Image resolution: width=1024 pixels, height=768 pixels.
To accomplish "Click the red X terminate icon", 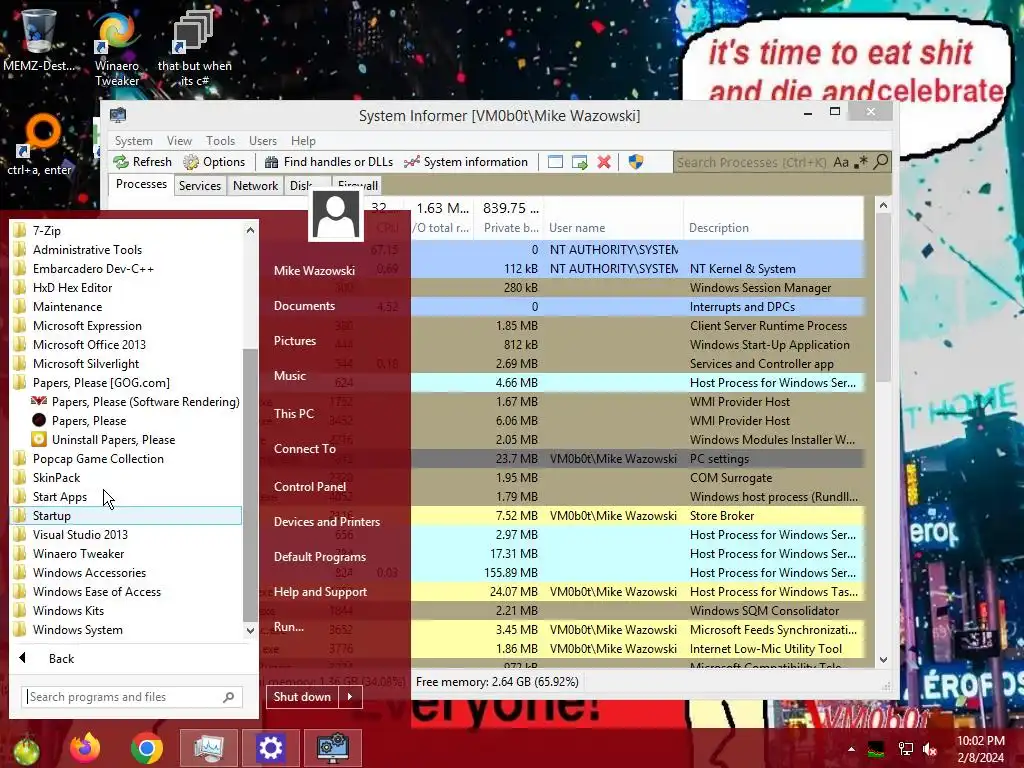I will [604, 162].
